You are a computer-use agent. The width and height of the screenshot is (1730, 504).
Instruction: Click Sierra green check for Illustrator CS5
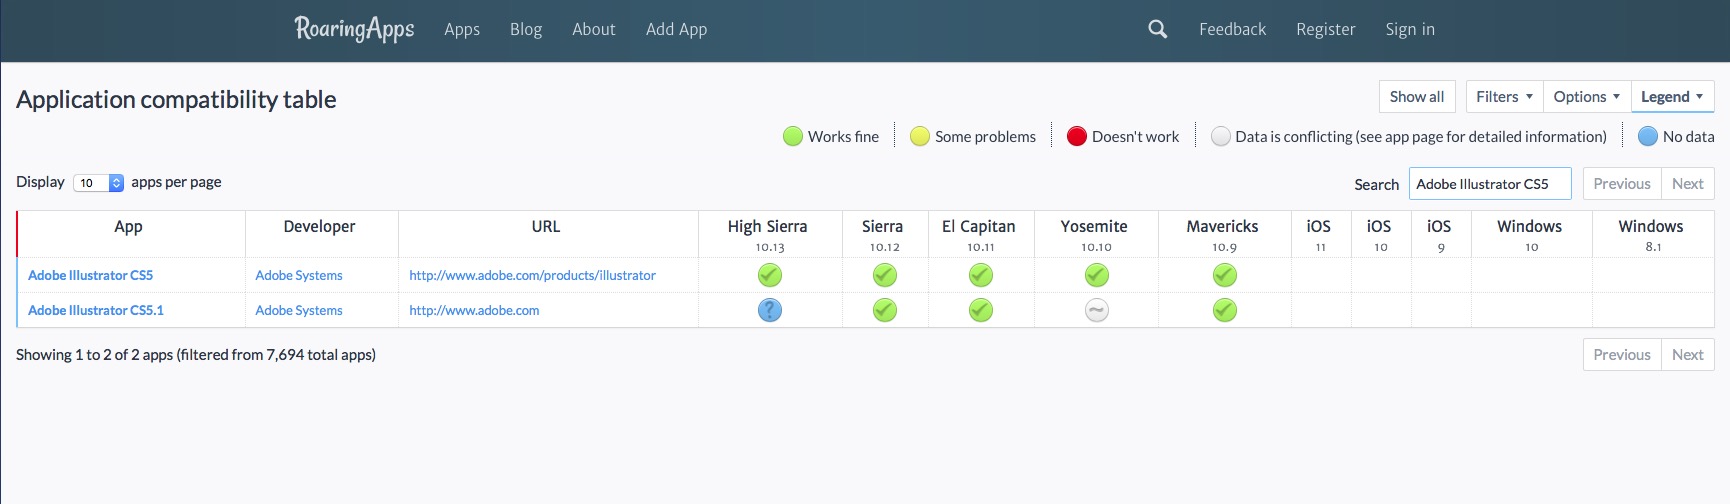pos(884,275)
